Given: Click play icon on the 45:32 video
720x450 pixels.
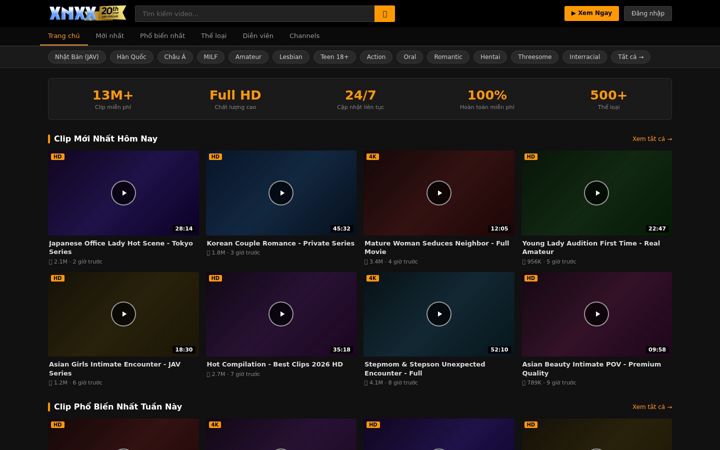Looking at the screenshot, I should coord(281,193).
